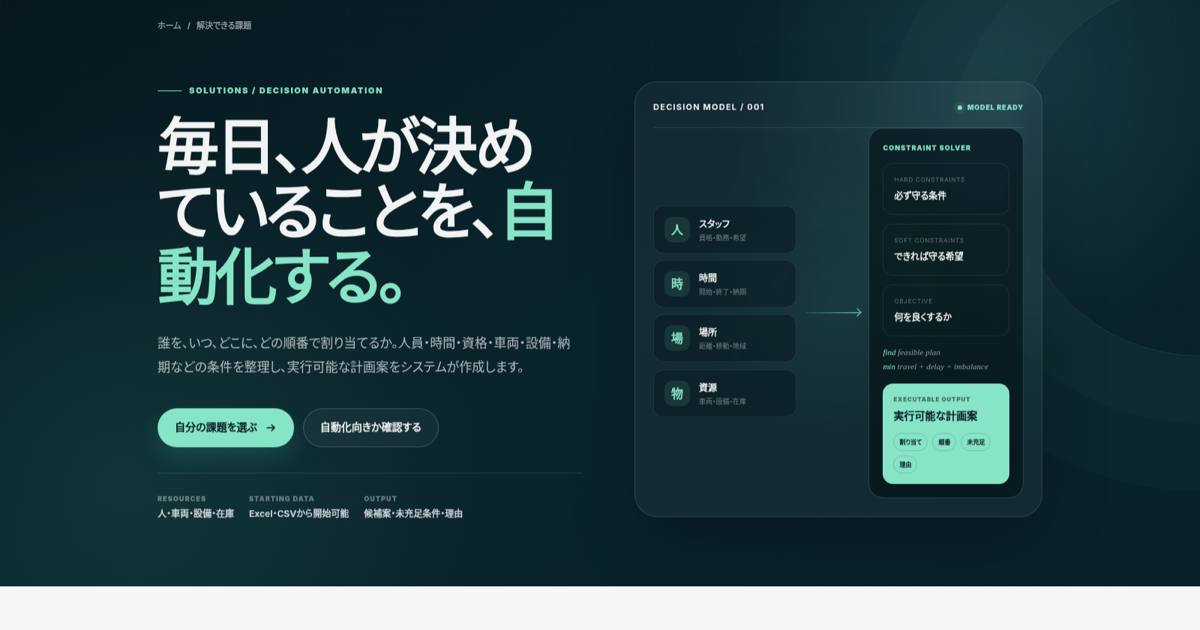Click the STARTING DATA label
Viewport: 1200px width, 630px height.
click(281, 498)
